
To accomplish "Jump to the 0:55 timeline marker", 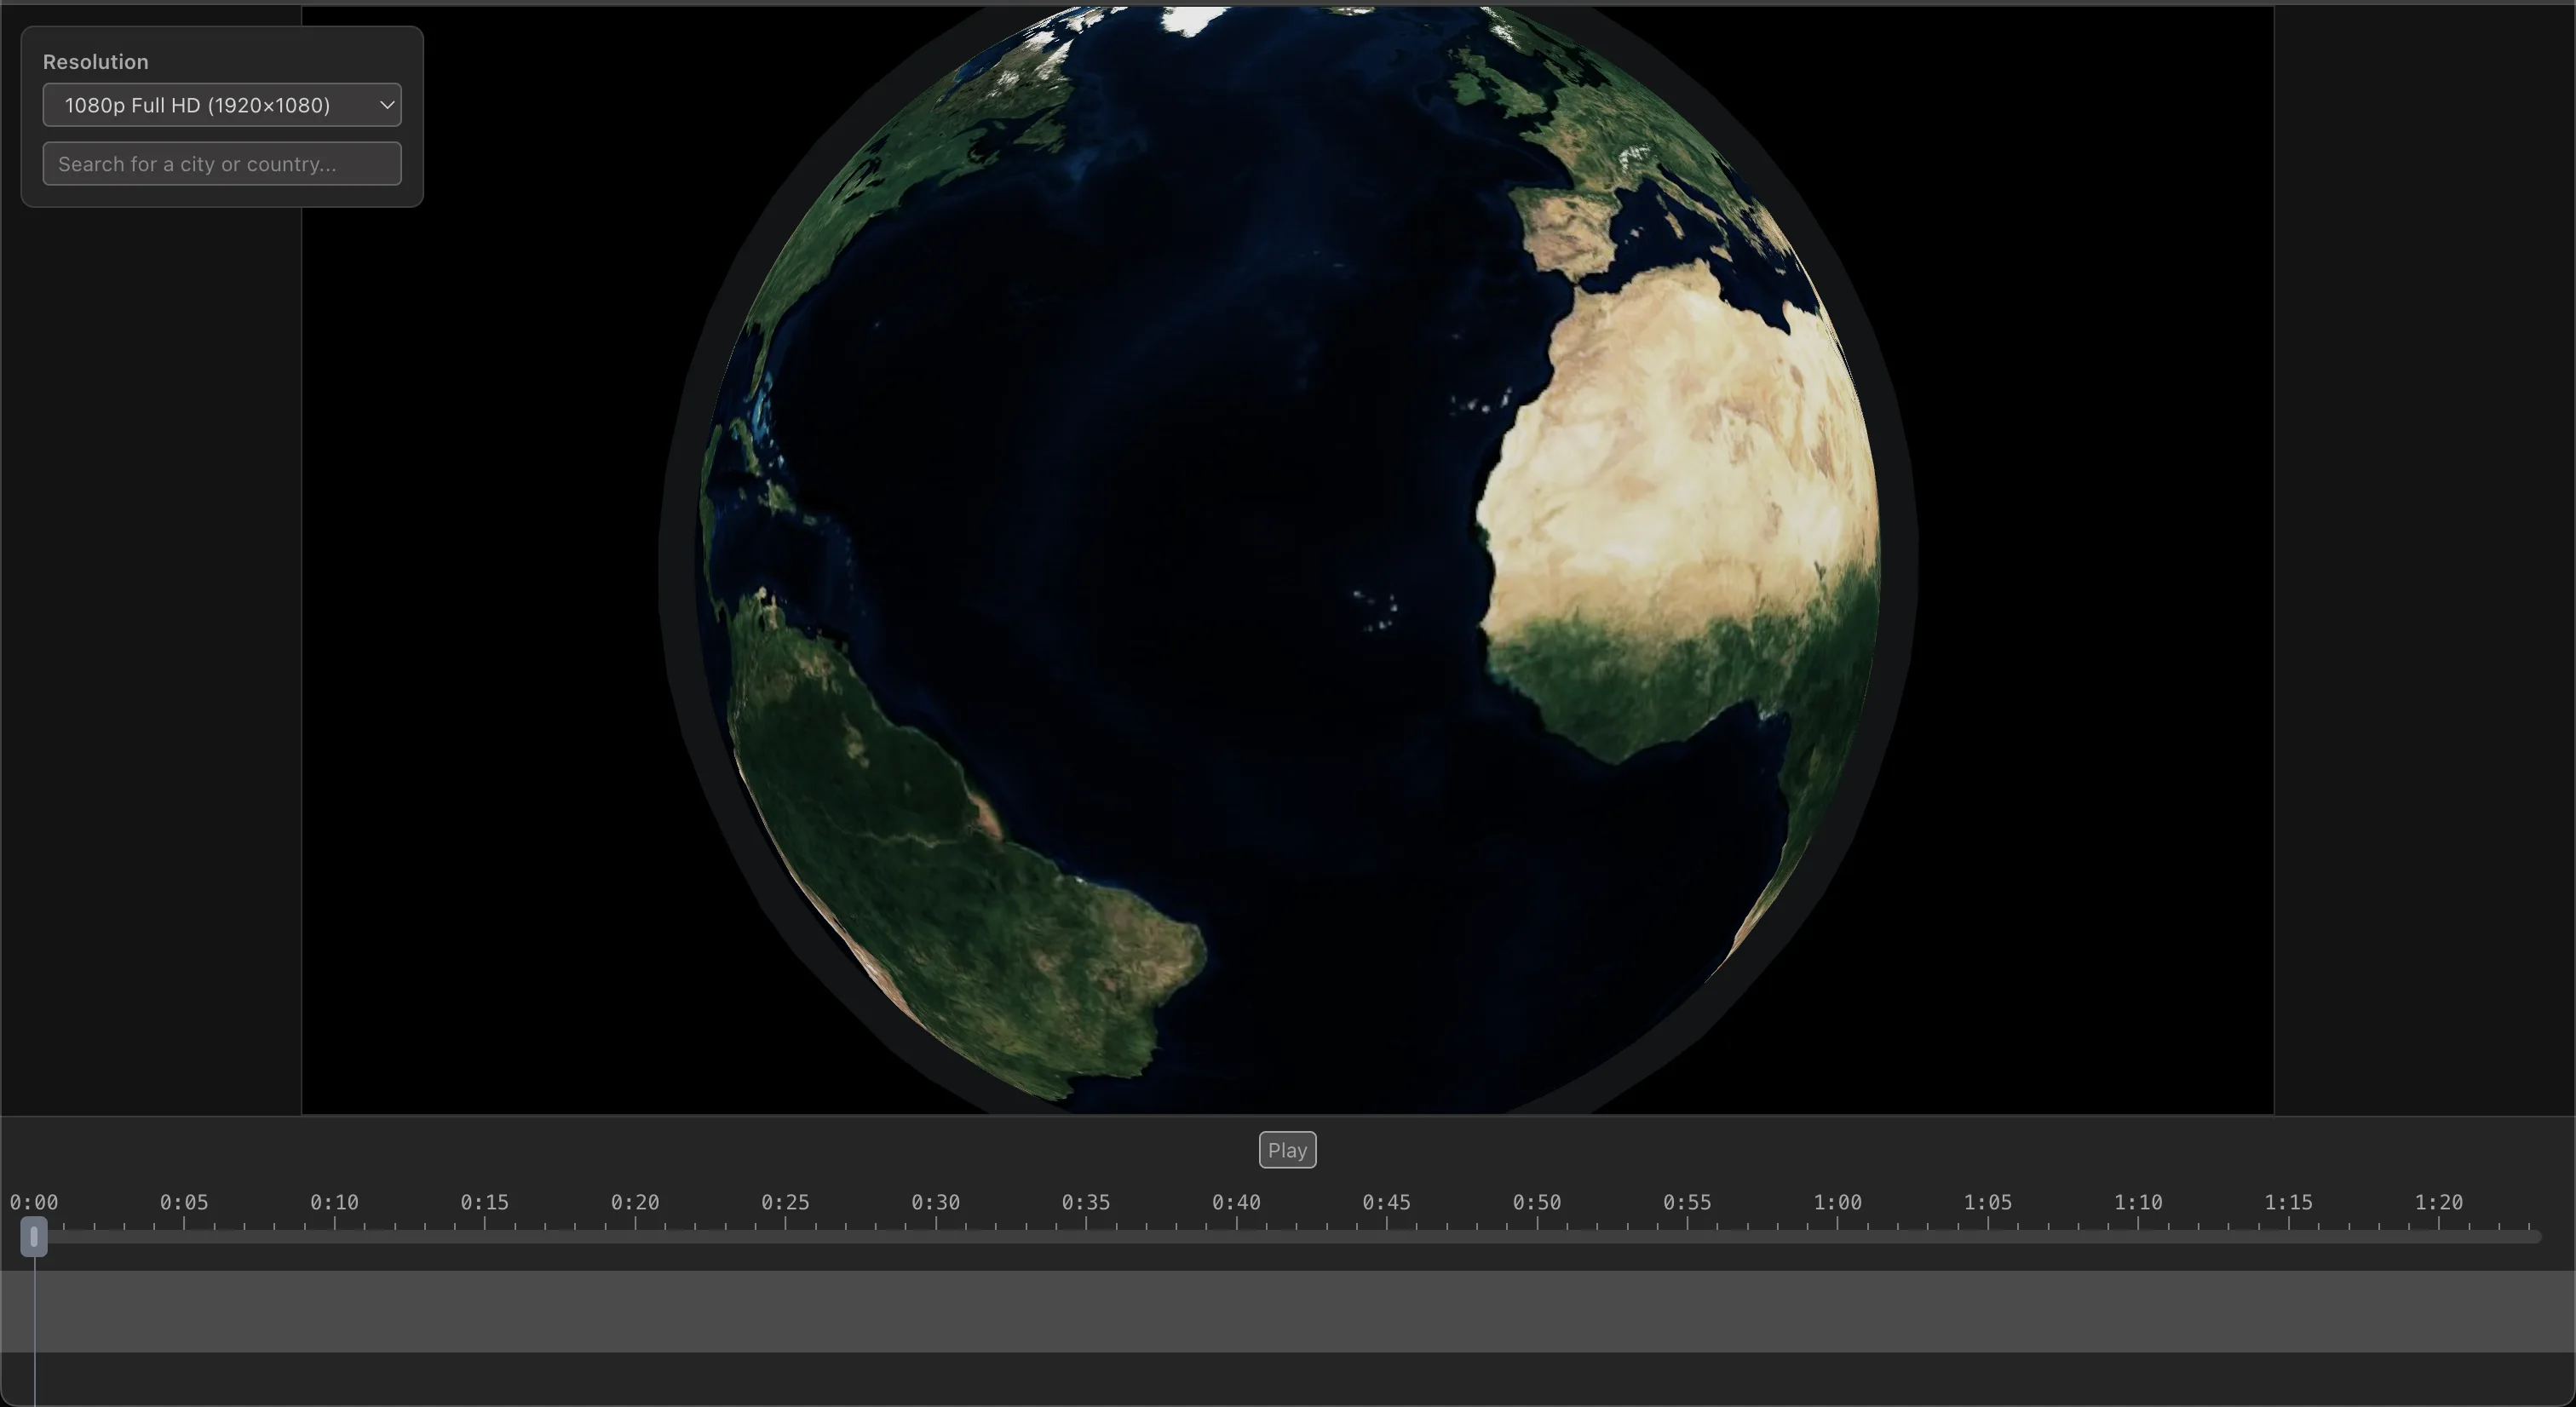I will pos(1687,1202).
